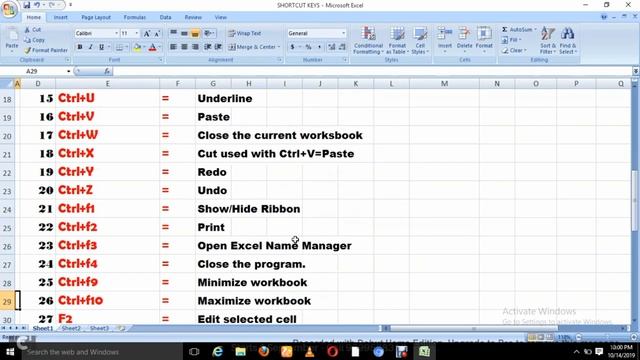Switch to the Data tab
Image resolution: width=640 pixels, height=360 pixels.
[165, 17]
